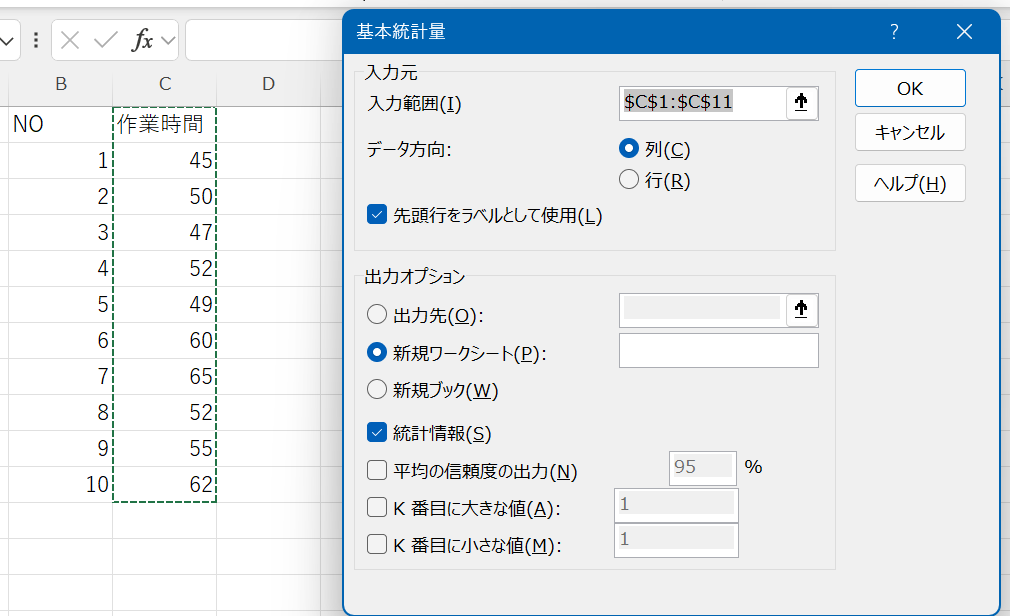Click the キャンセル button
The height and width of the screenshot is (616, 1010).
[x=909, y=132]
